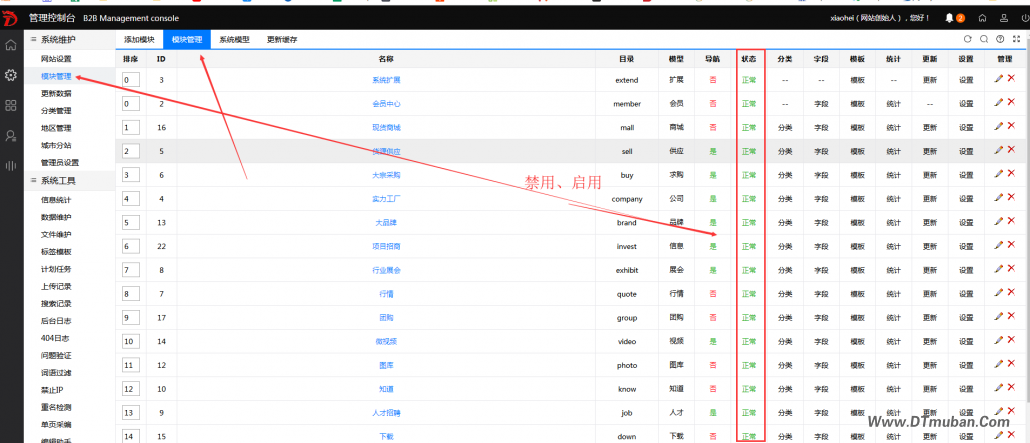Click the search magnifier icon in toolbar

984,39
